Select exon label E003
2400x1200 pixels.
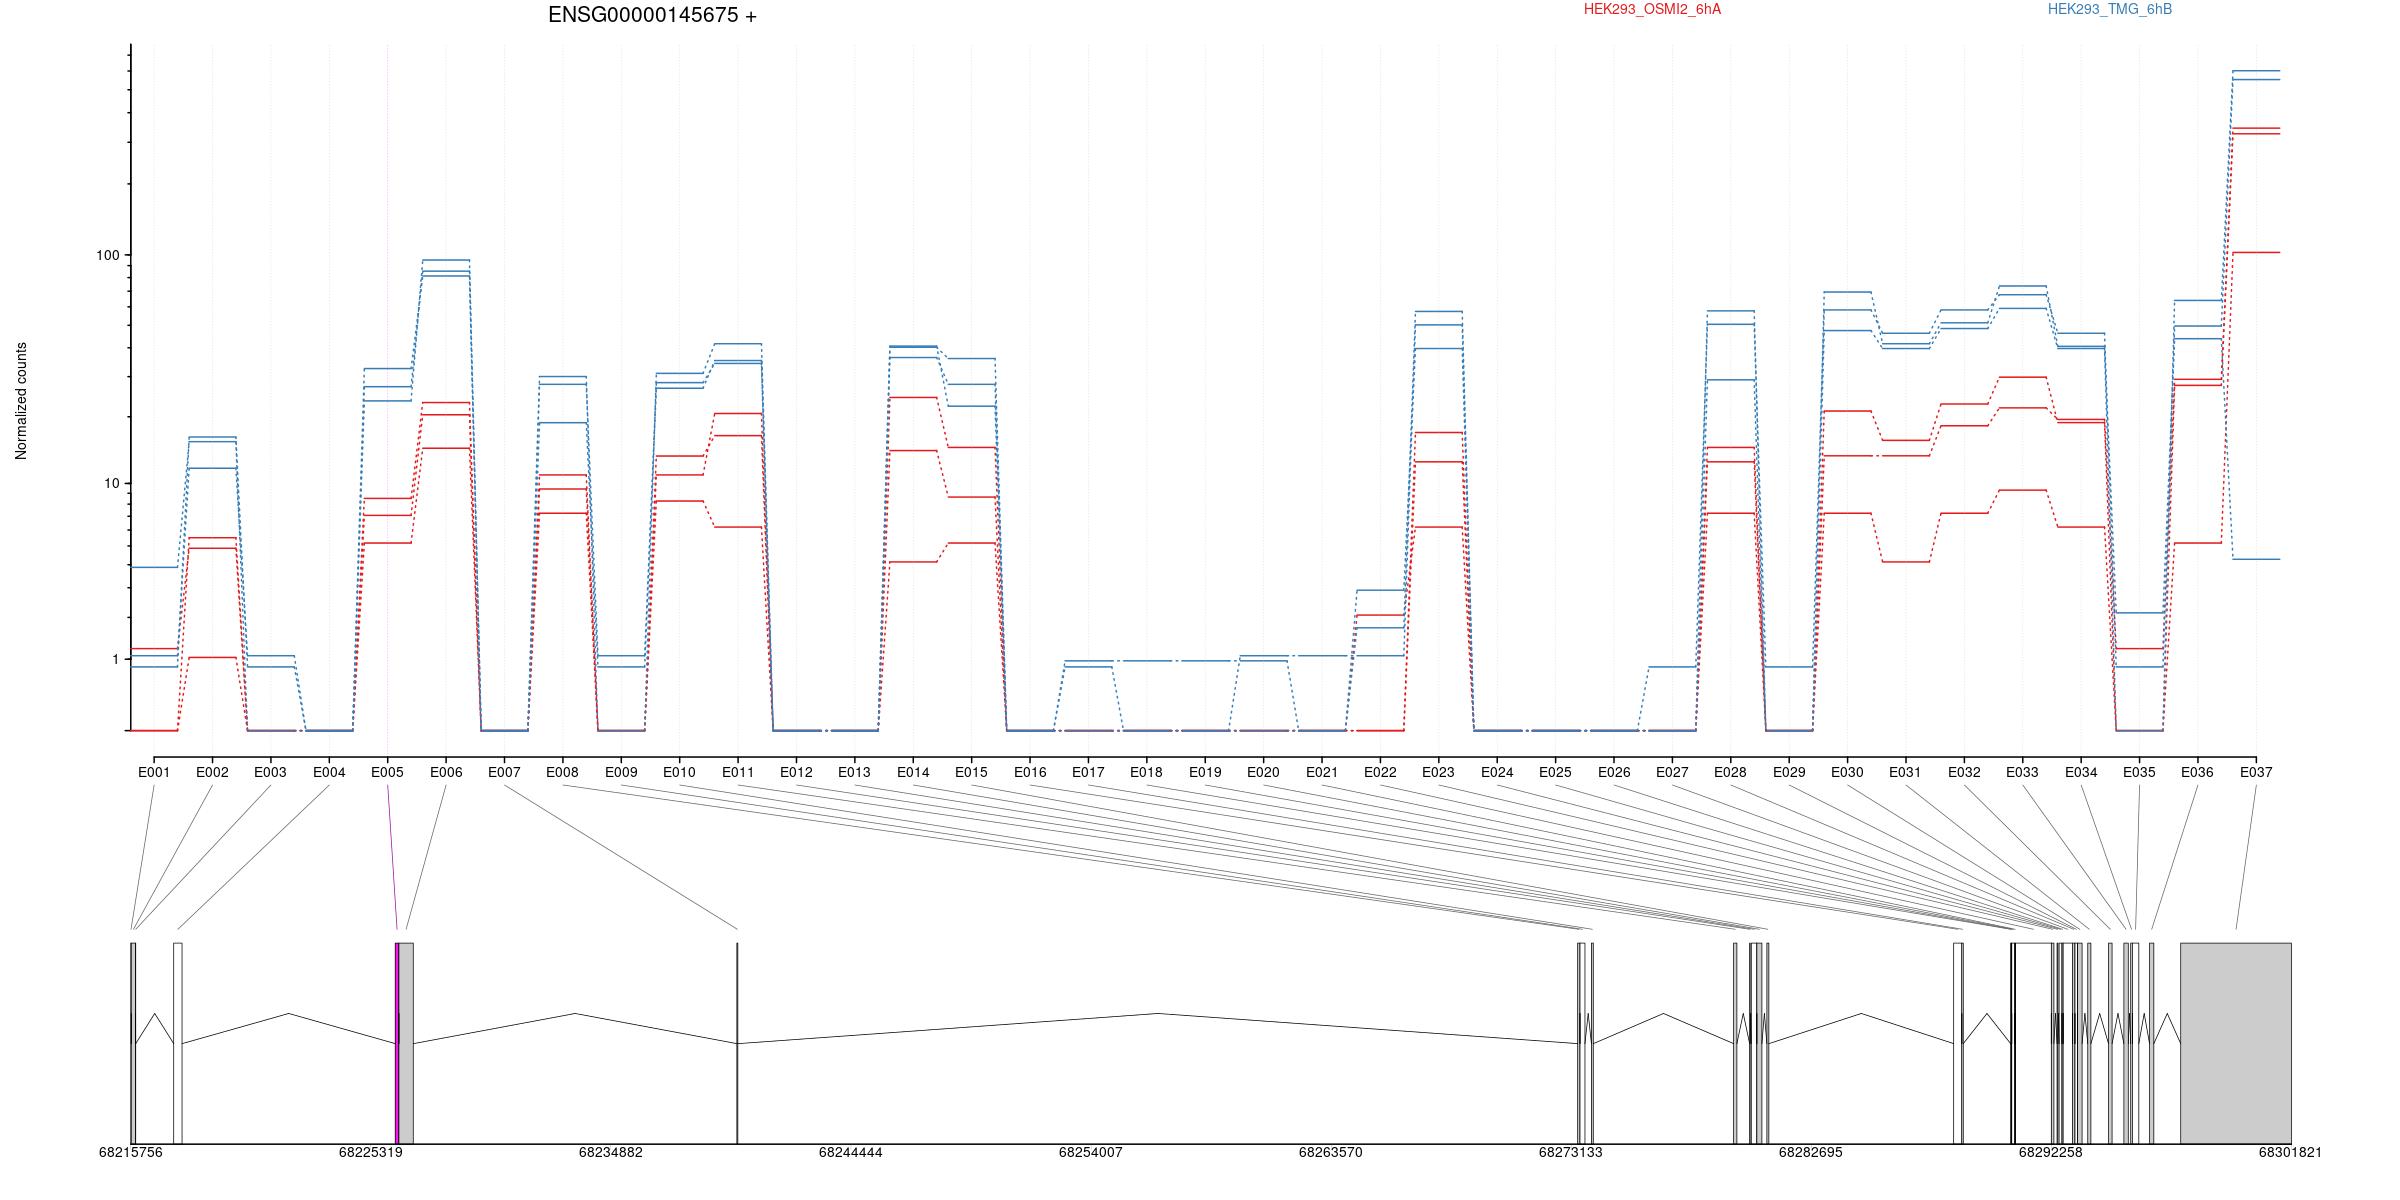pyautogui.click(x=270, y=772)
